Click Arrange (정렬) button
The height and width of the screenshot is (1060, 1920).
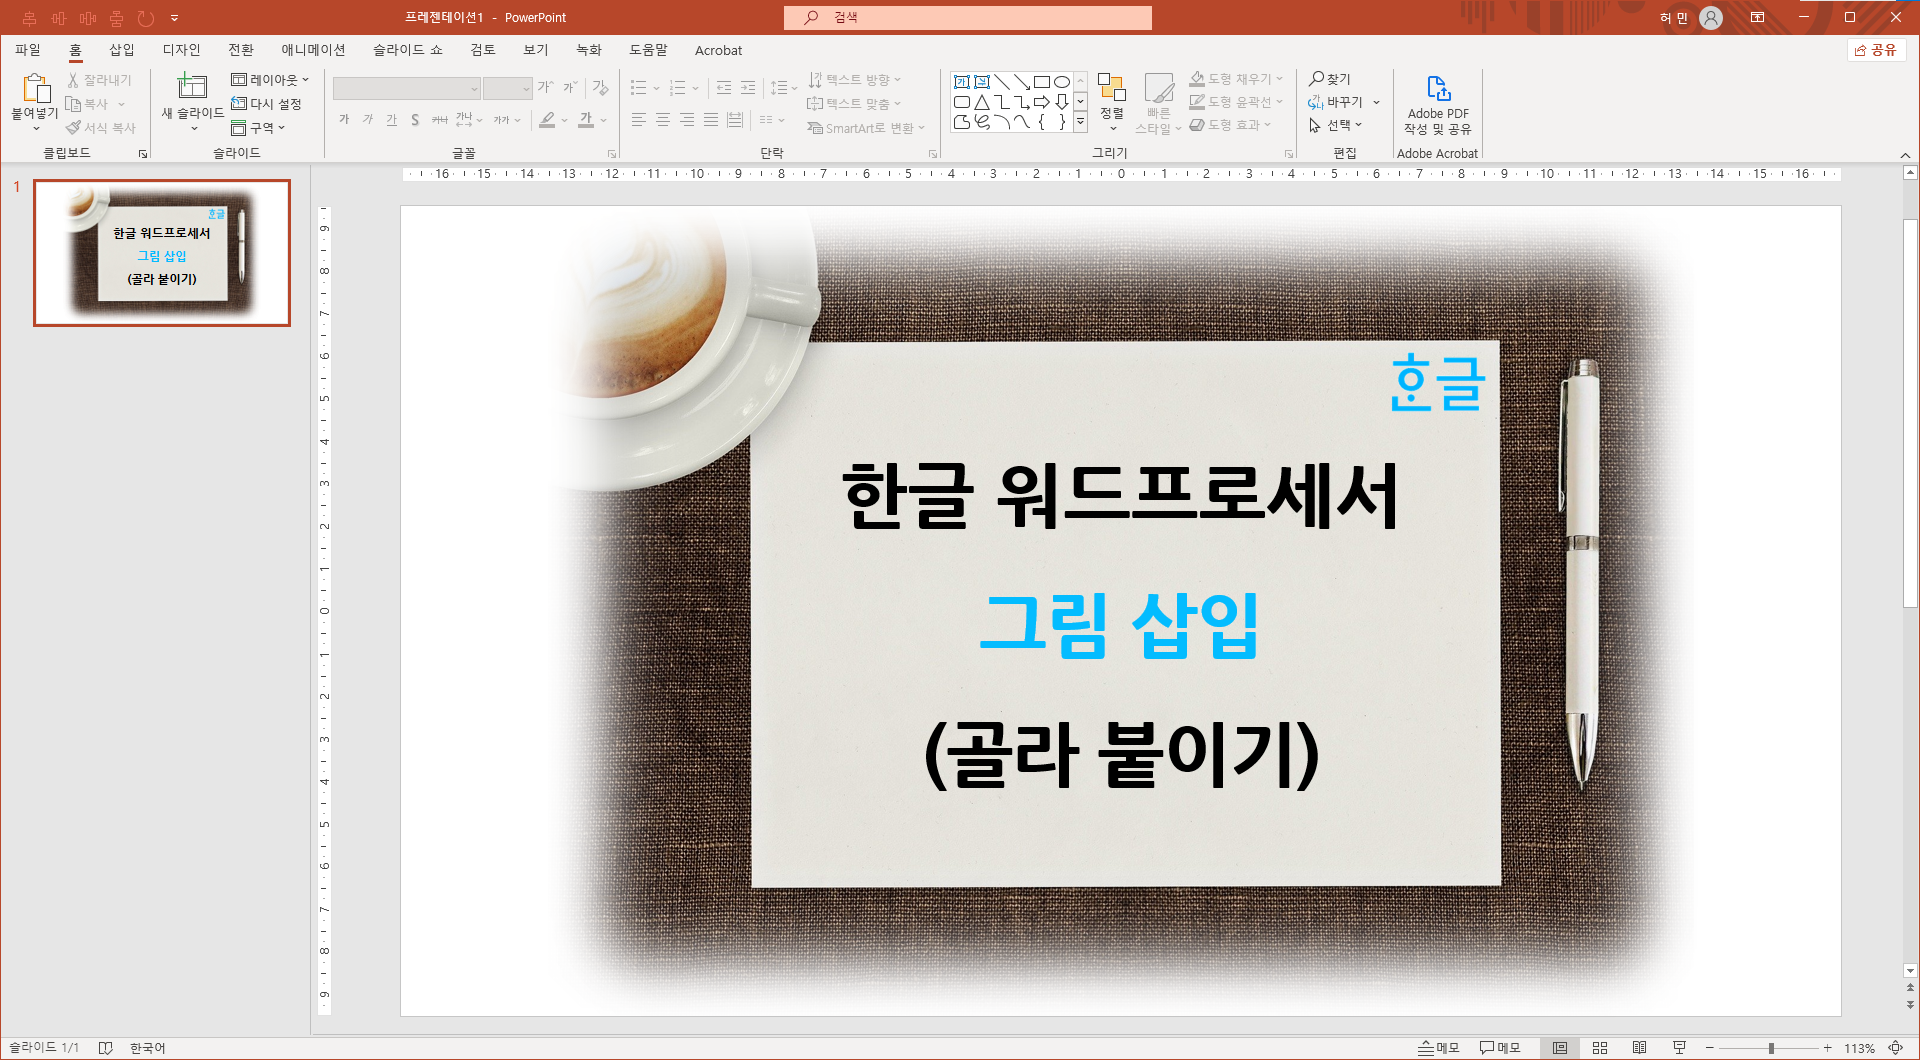click(x=1112, y=102)
